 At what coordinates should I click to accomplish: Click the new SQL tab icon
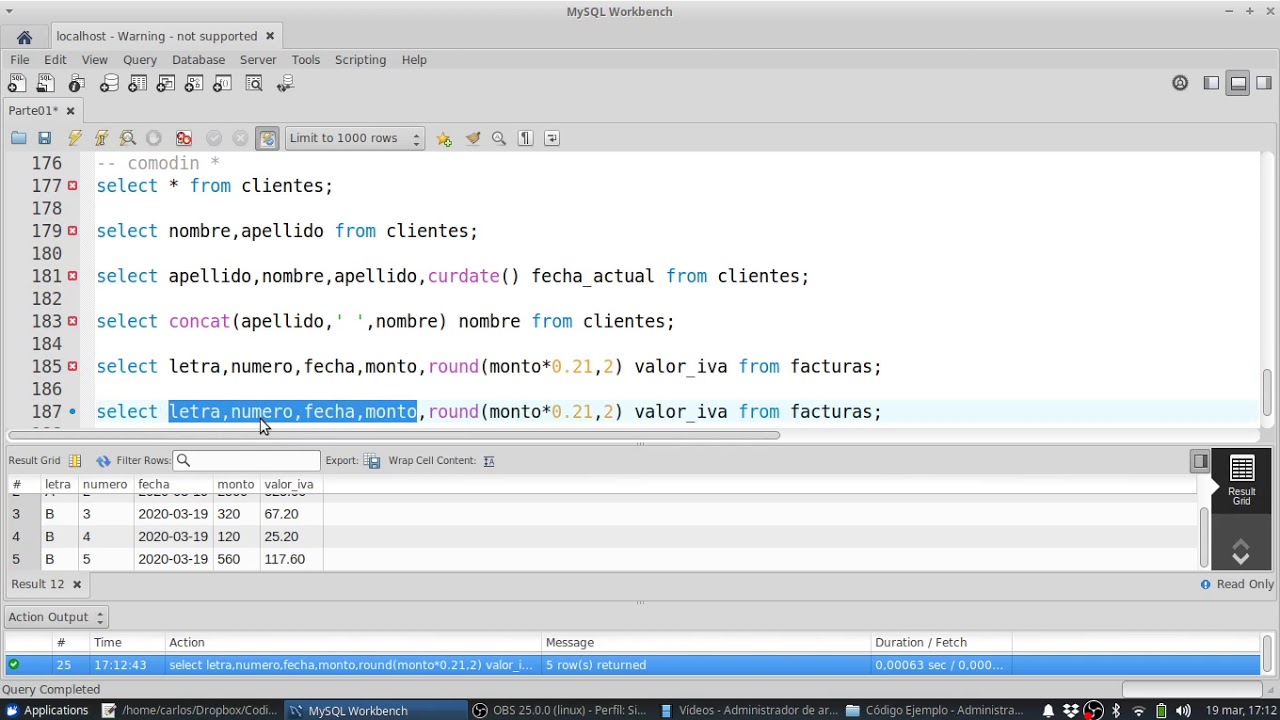click(17, 84)
